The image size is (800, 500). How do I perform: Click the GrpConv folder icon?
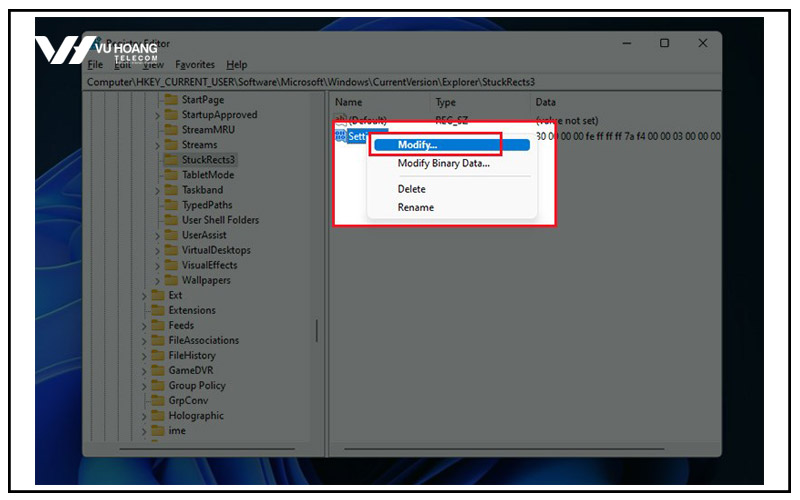coord(158,401)
